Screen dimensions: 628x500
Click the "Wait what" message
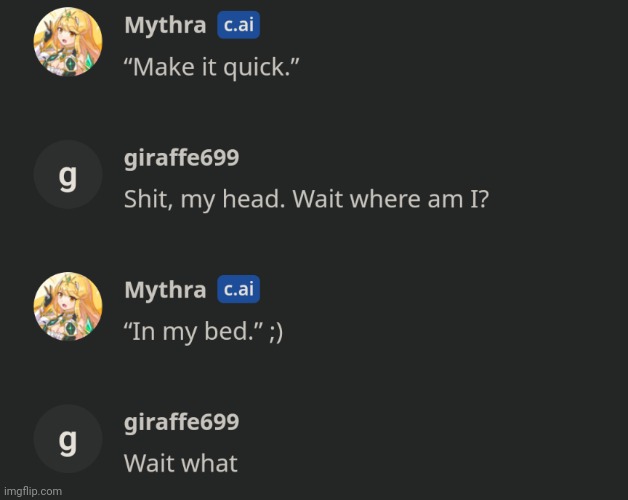tap(181, 463)
